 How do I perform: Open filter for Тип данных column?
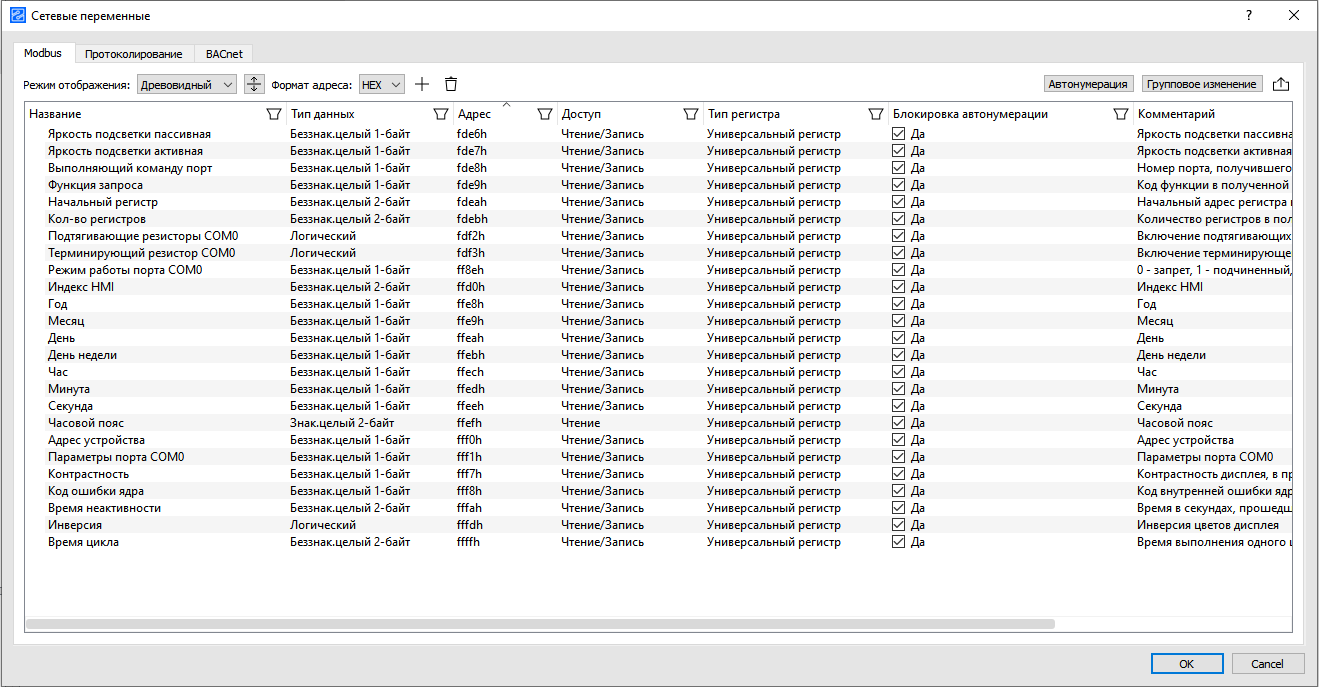[x=440, y=114]
